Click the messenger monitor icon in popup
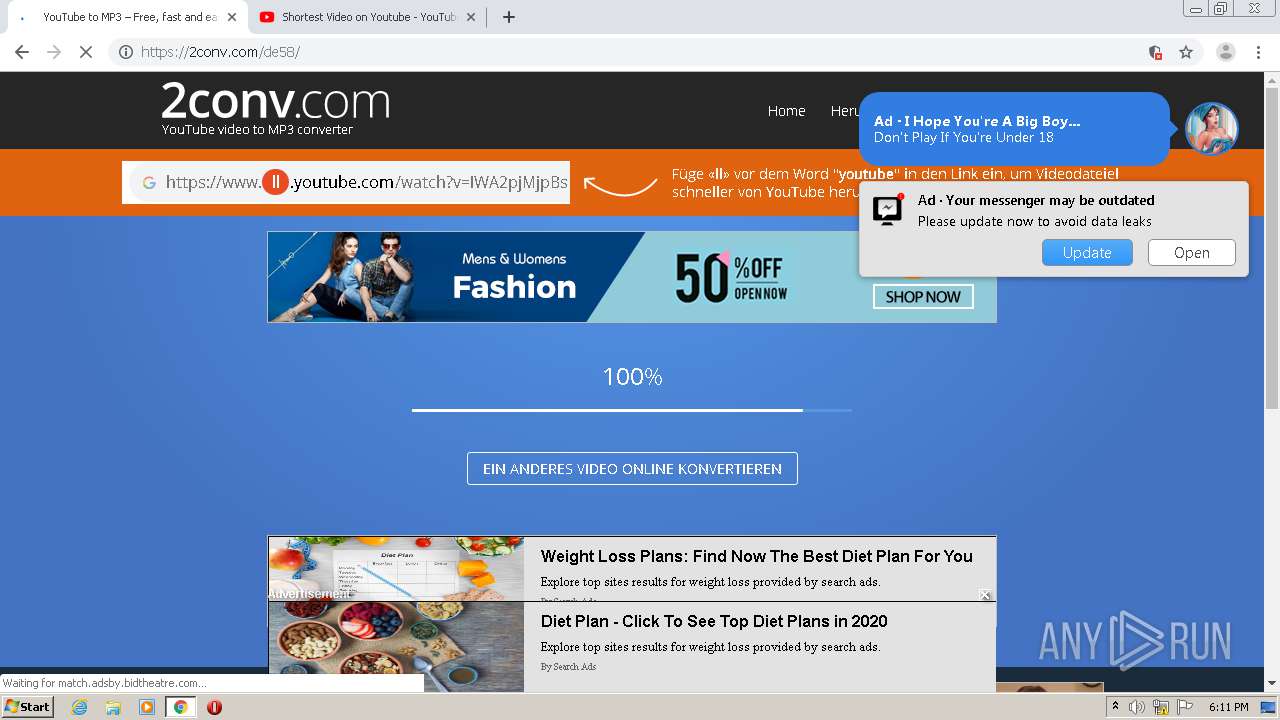The width and height of the screenshot is (1280, 720). [888, 209]
